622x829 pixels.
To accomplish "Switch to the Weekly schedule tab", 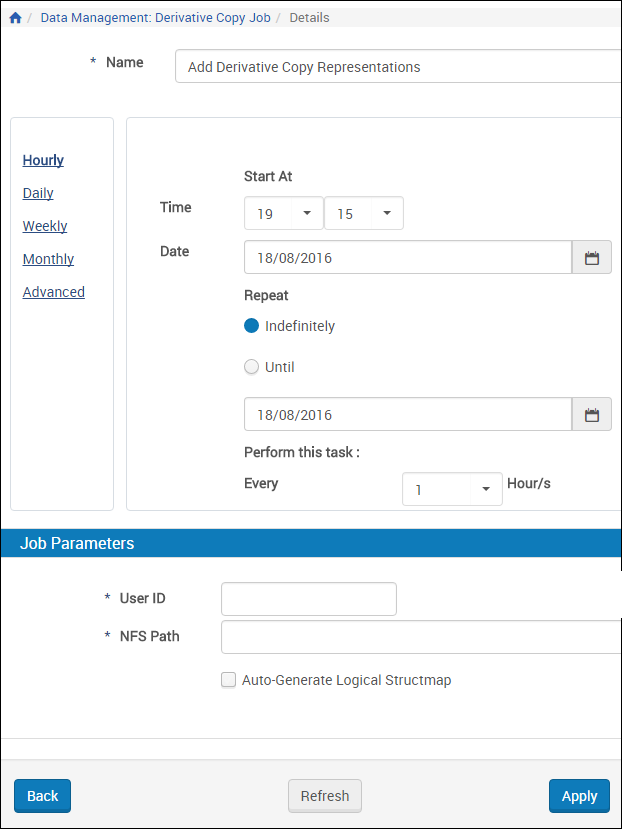I will point(45,226).
